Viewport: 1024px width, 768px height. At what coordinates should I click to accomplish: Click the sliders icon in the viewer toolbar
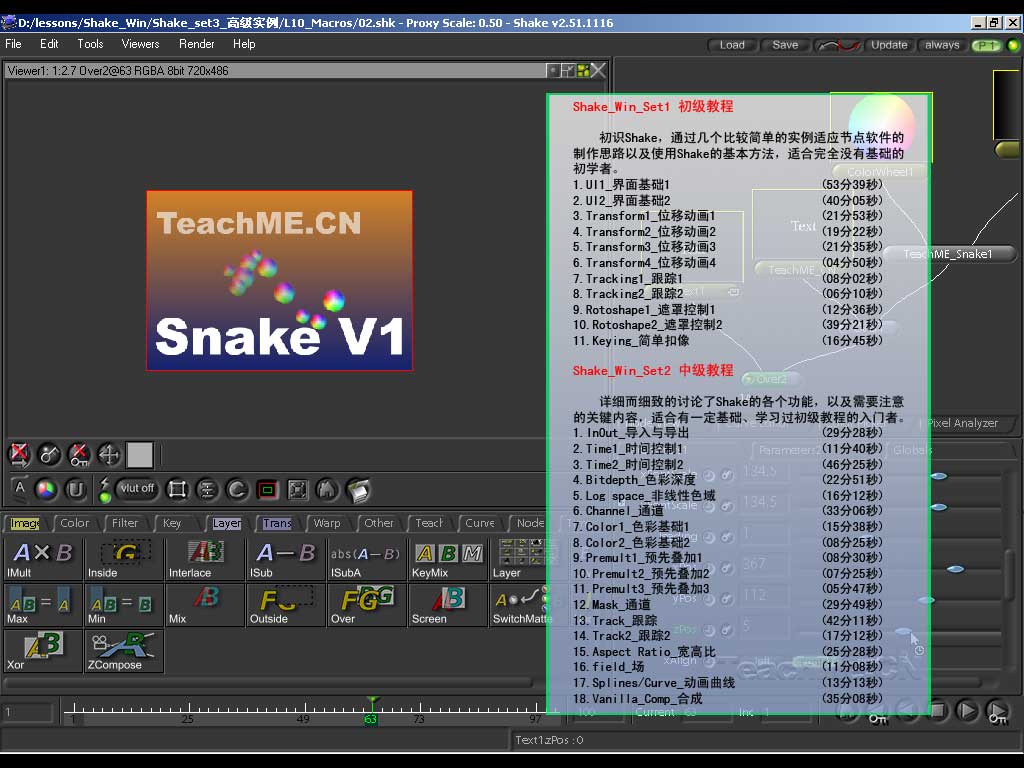pos(207,489)
